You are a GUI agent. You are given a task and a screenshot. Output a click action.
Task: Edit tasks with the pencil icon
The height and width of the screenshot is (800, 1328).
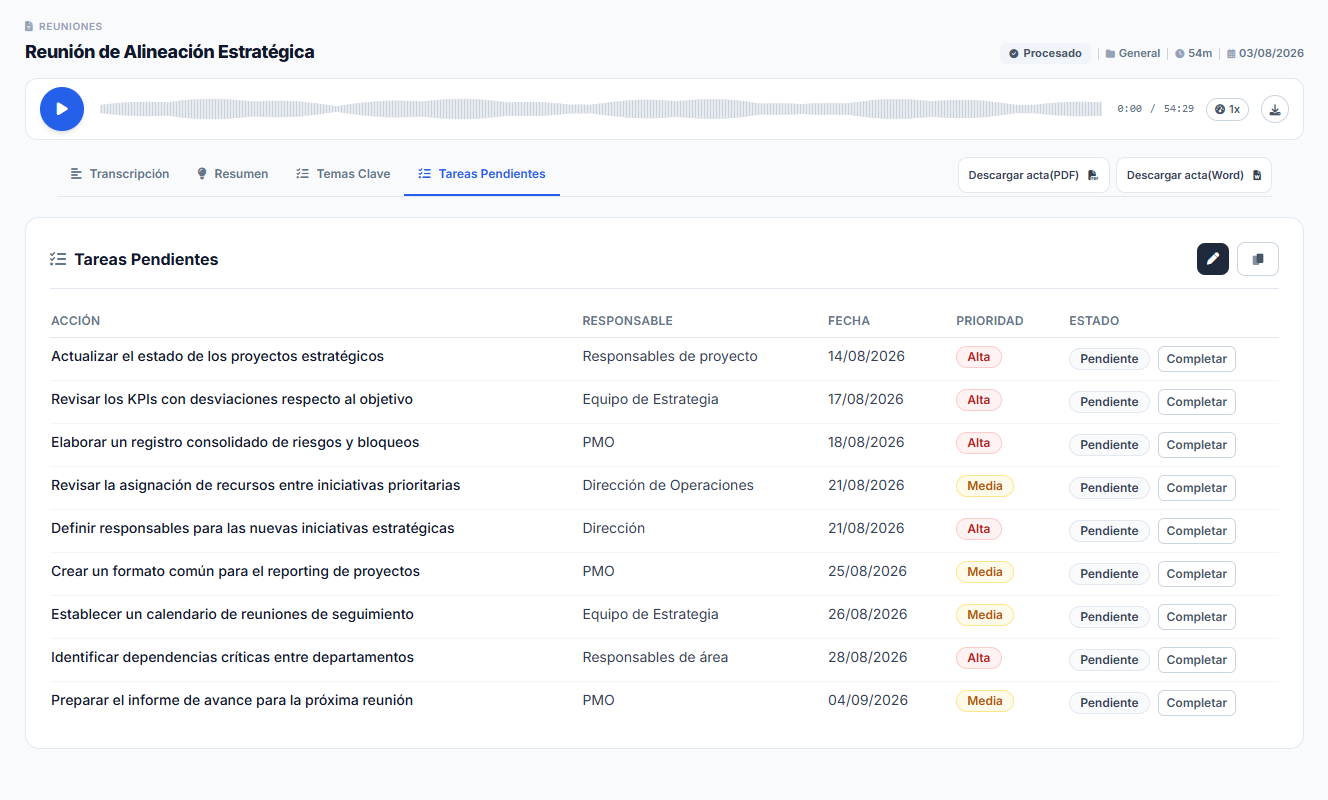(1213, 259)
